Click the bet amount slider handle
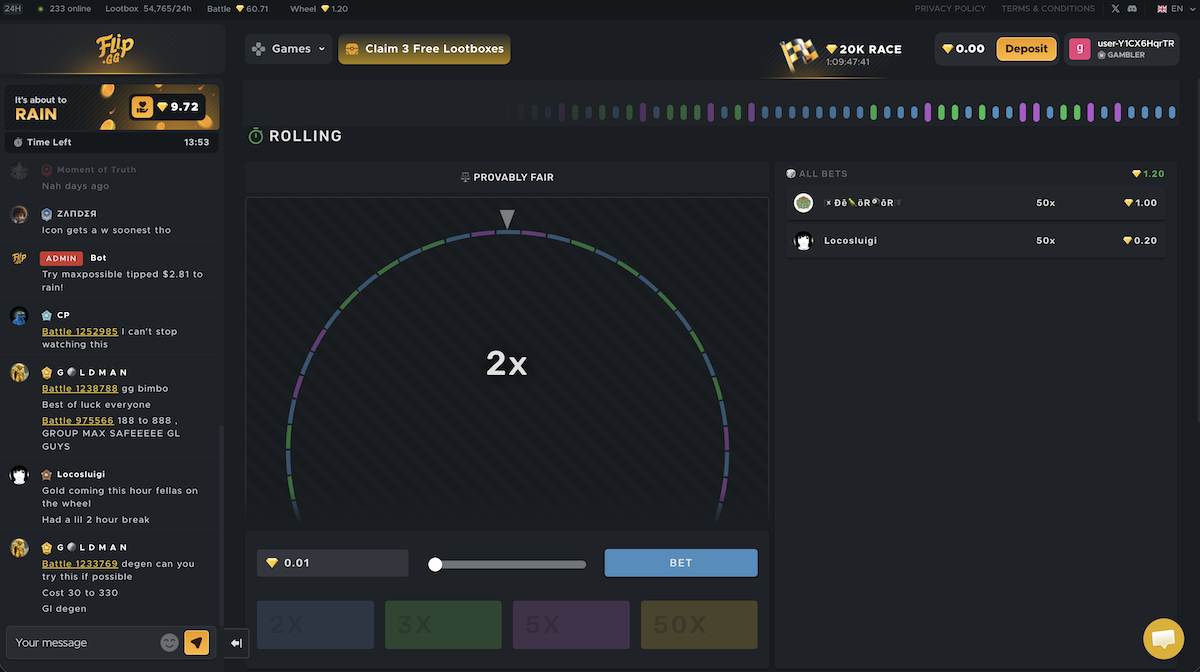 click(x=435, y=564)
